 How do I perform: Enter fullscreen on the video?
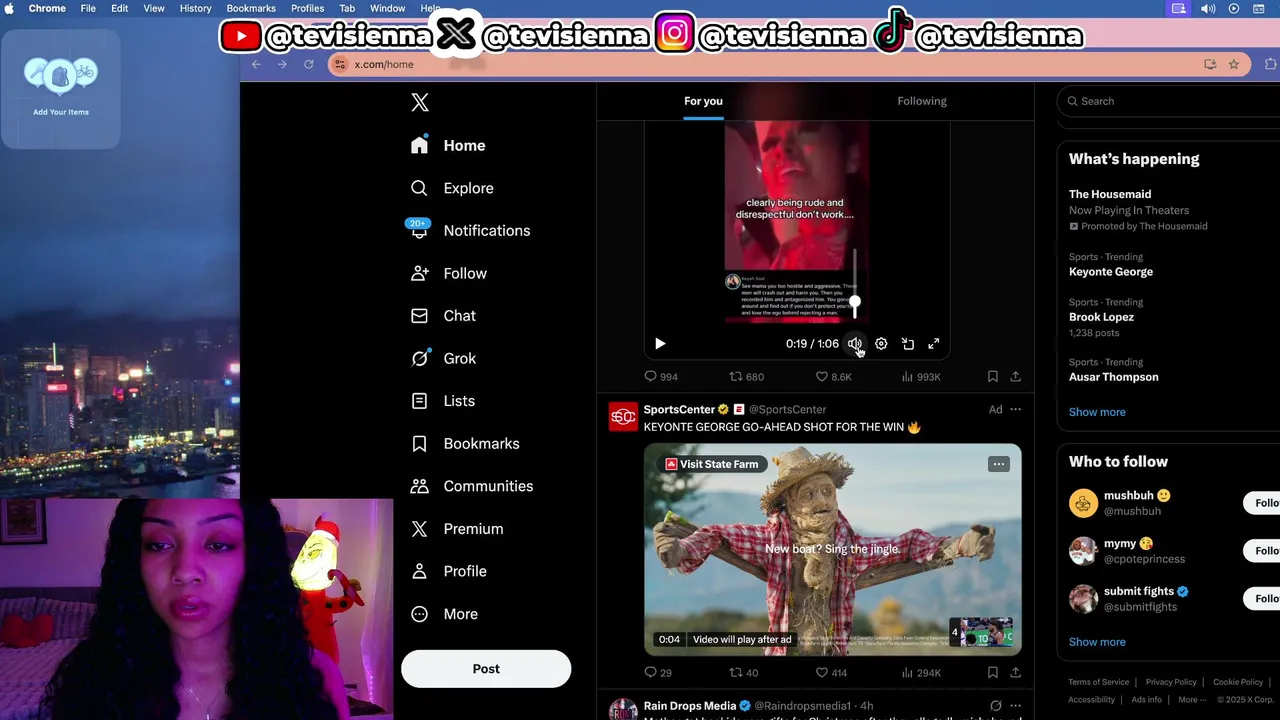click(934, 344)
